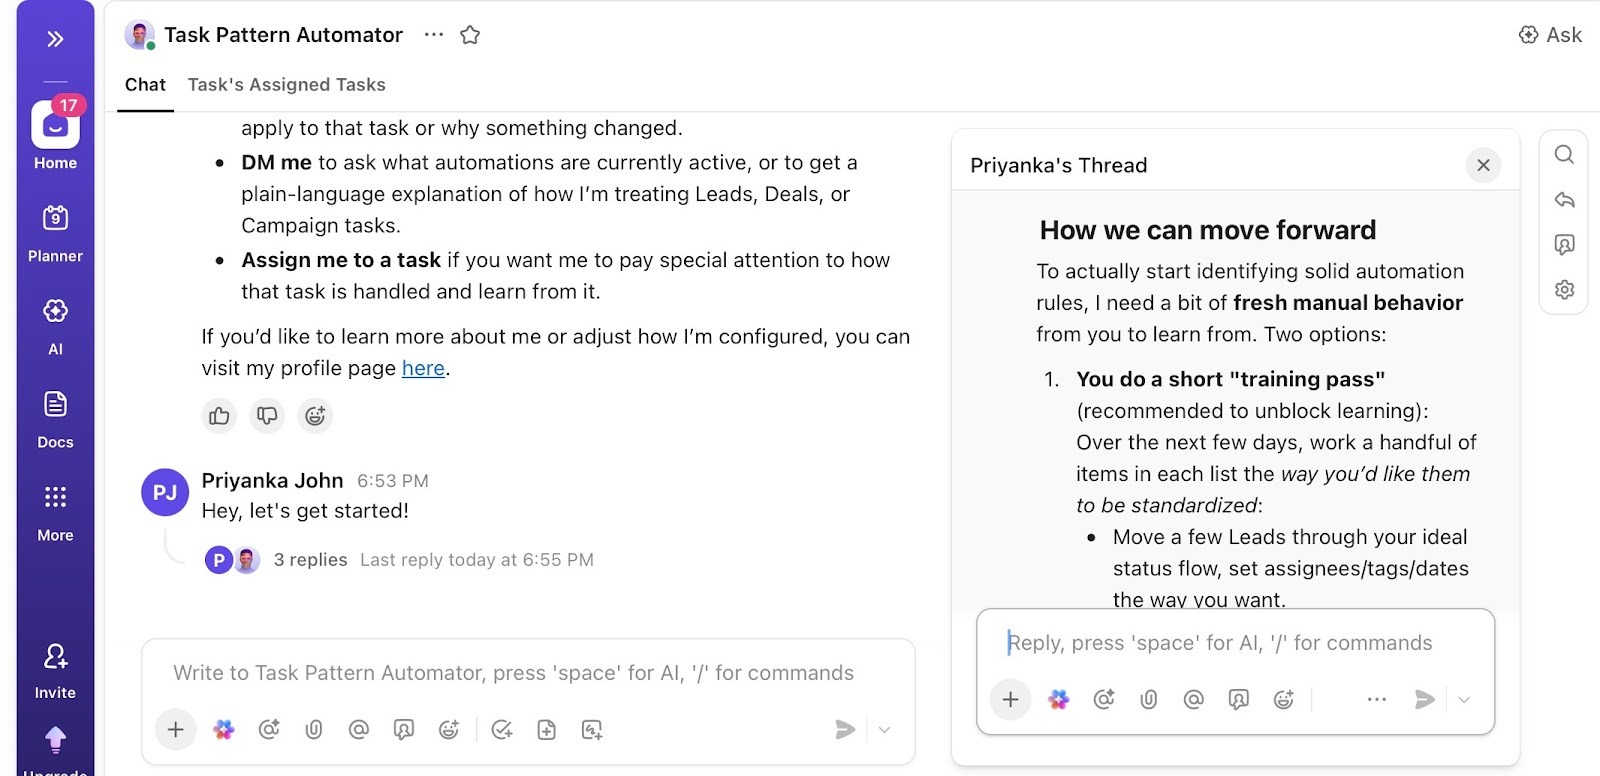Switch to Task's Assigned Tasks tab
Image resolution: width=1600 pixels, height=776 pixels.
tap(286, 85)
